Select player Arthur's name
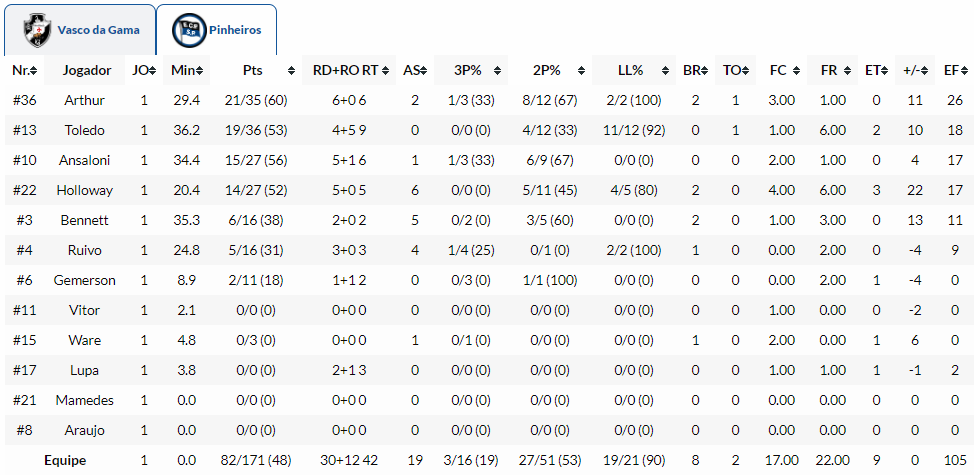Viewport: 974px width, 475px height. (x=84, y=101)
